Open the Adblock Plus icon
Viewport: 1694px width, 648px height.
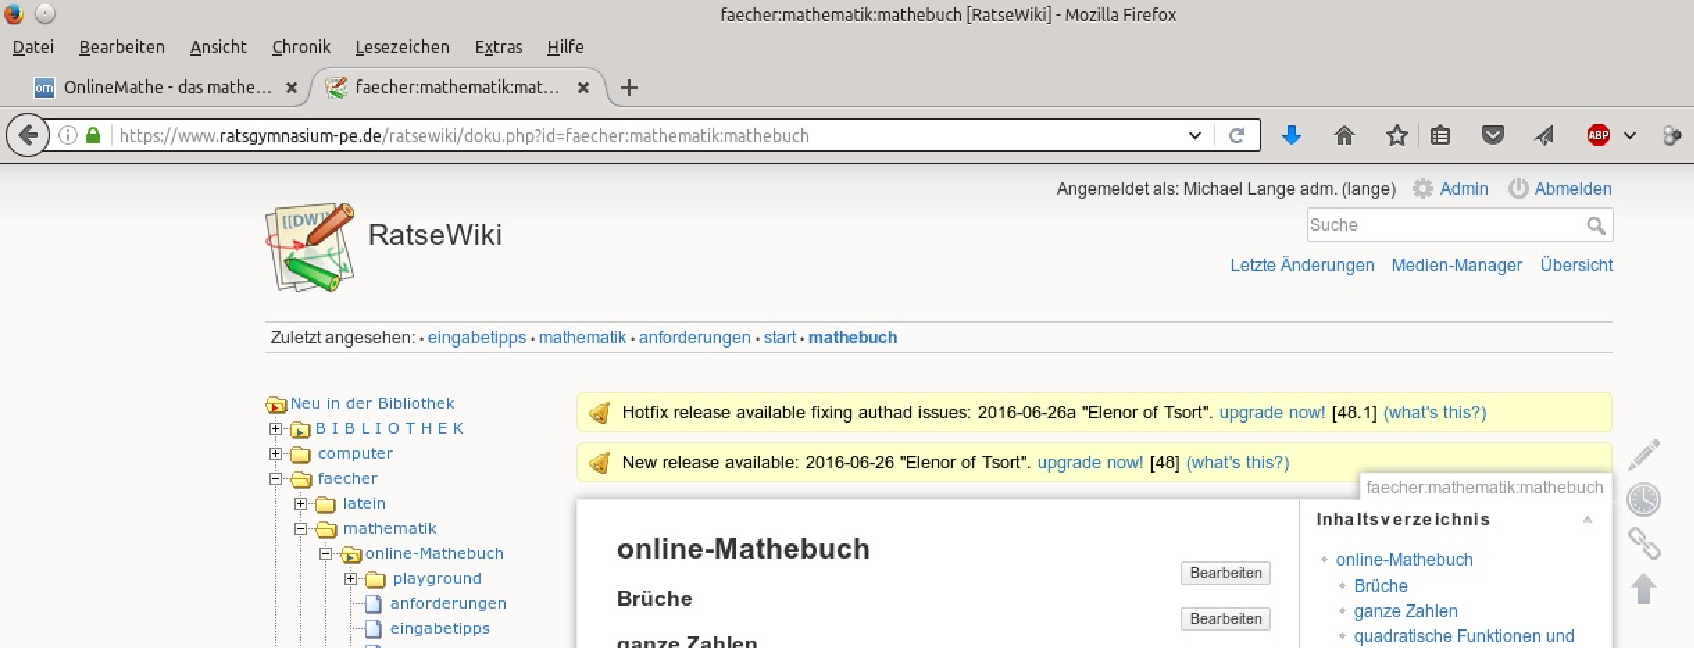tap(1598, 135)
